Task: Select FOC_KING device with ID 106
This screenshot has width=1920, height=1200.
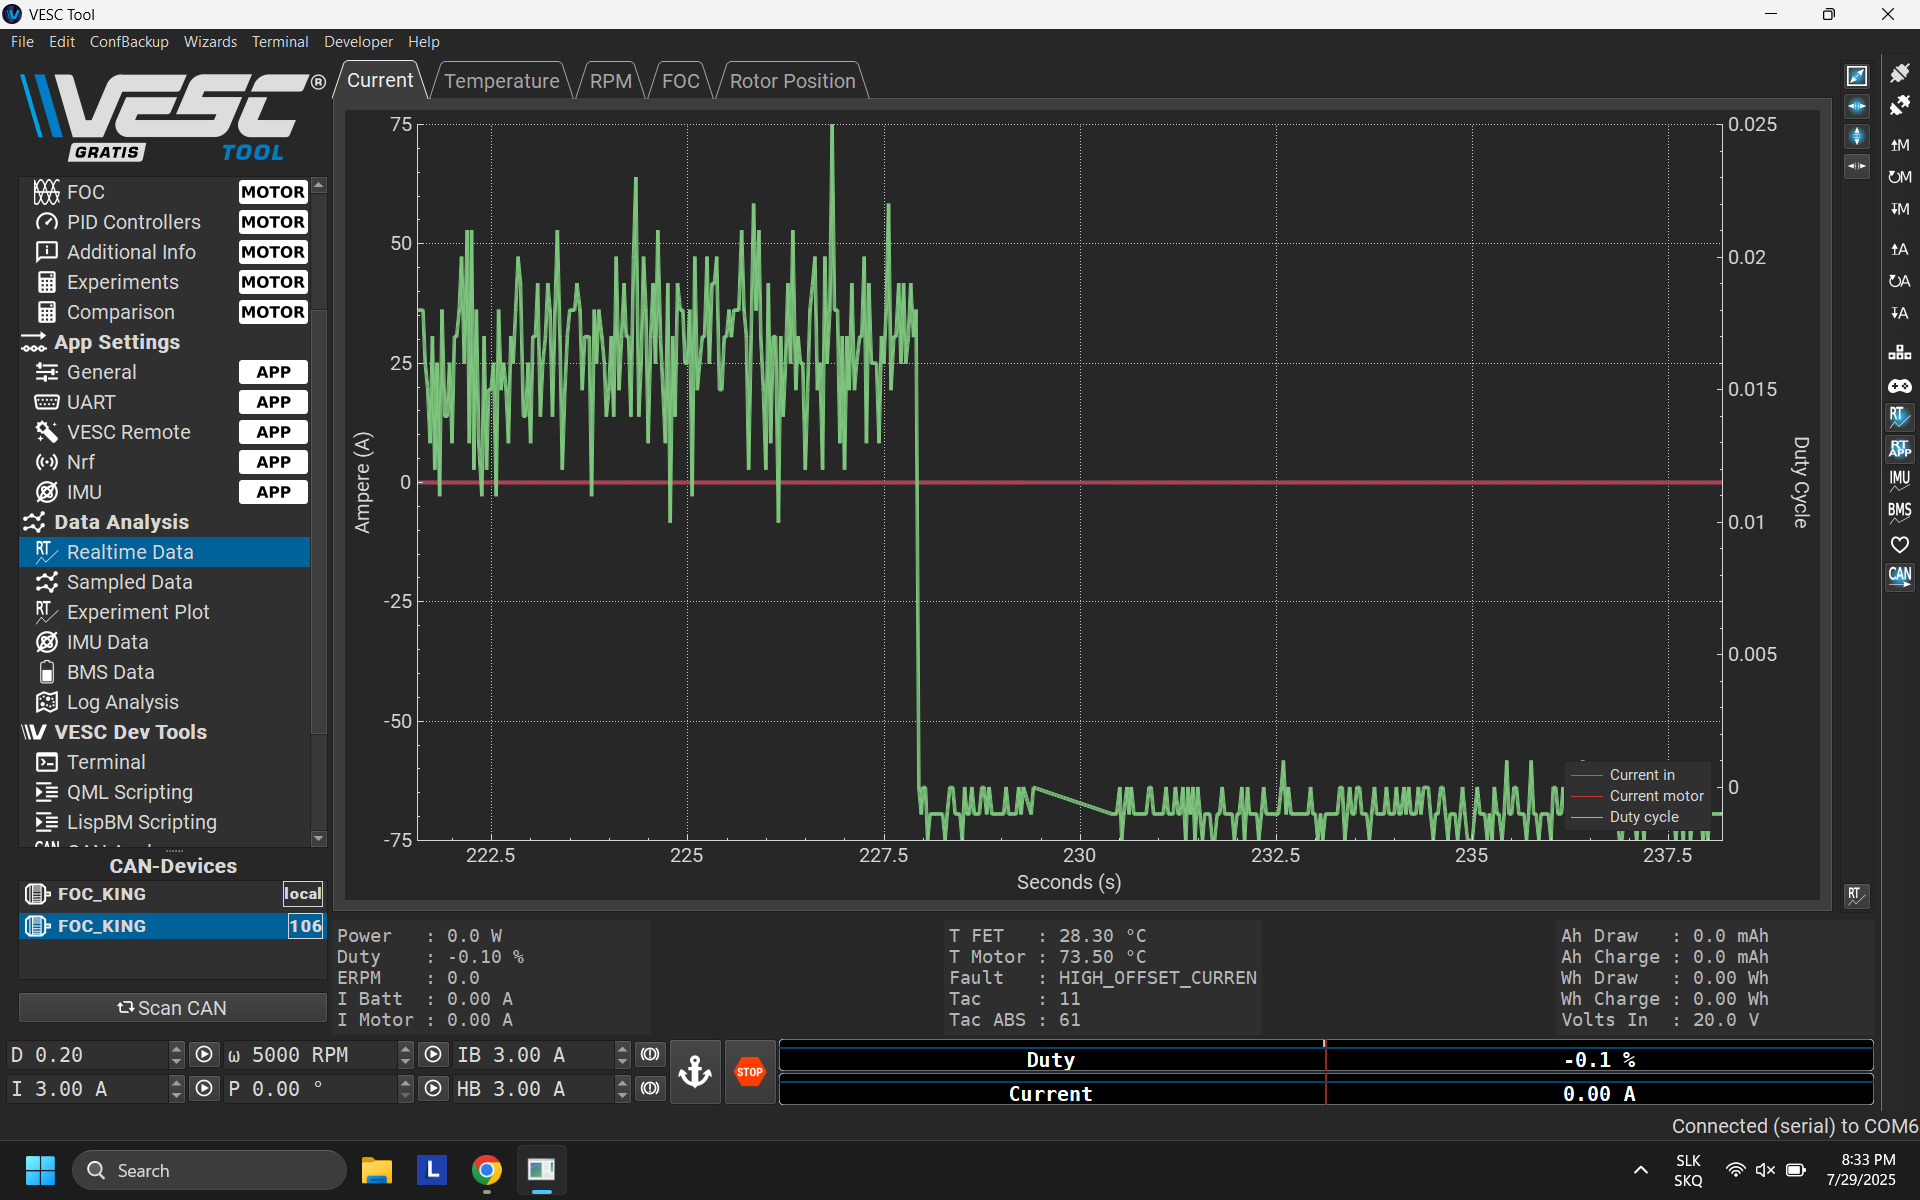Action: click(x=172, y=926)
